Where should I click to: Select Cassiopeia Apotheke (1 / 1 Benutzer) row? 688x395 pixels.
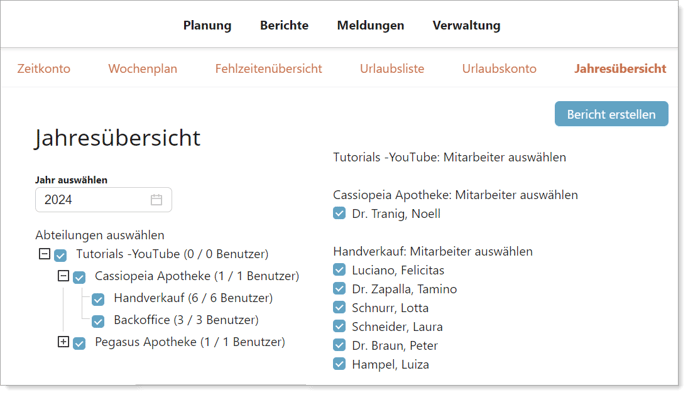click(197, 276)
